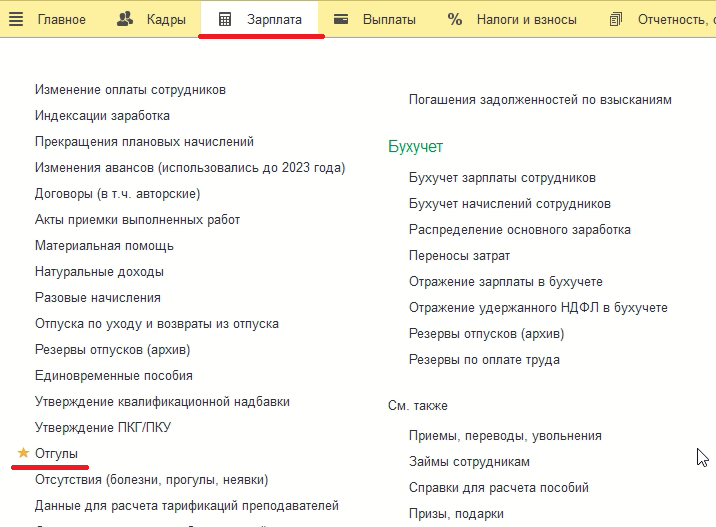This screenshot has height=527, width=716.
Task: Open Единовременные пособия
Action: pyautogui.click(x=114, y=376)
